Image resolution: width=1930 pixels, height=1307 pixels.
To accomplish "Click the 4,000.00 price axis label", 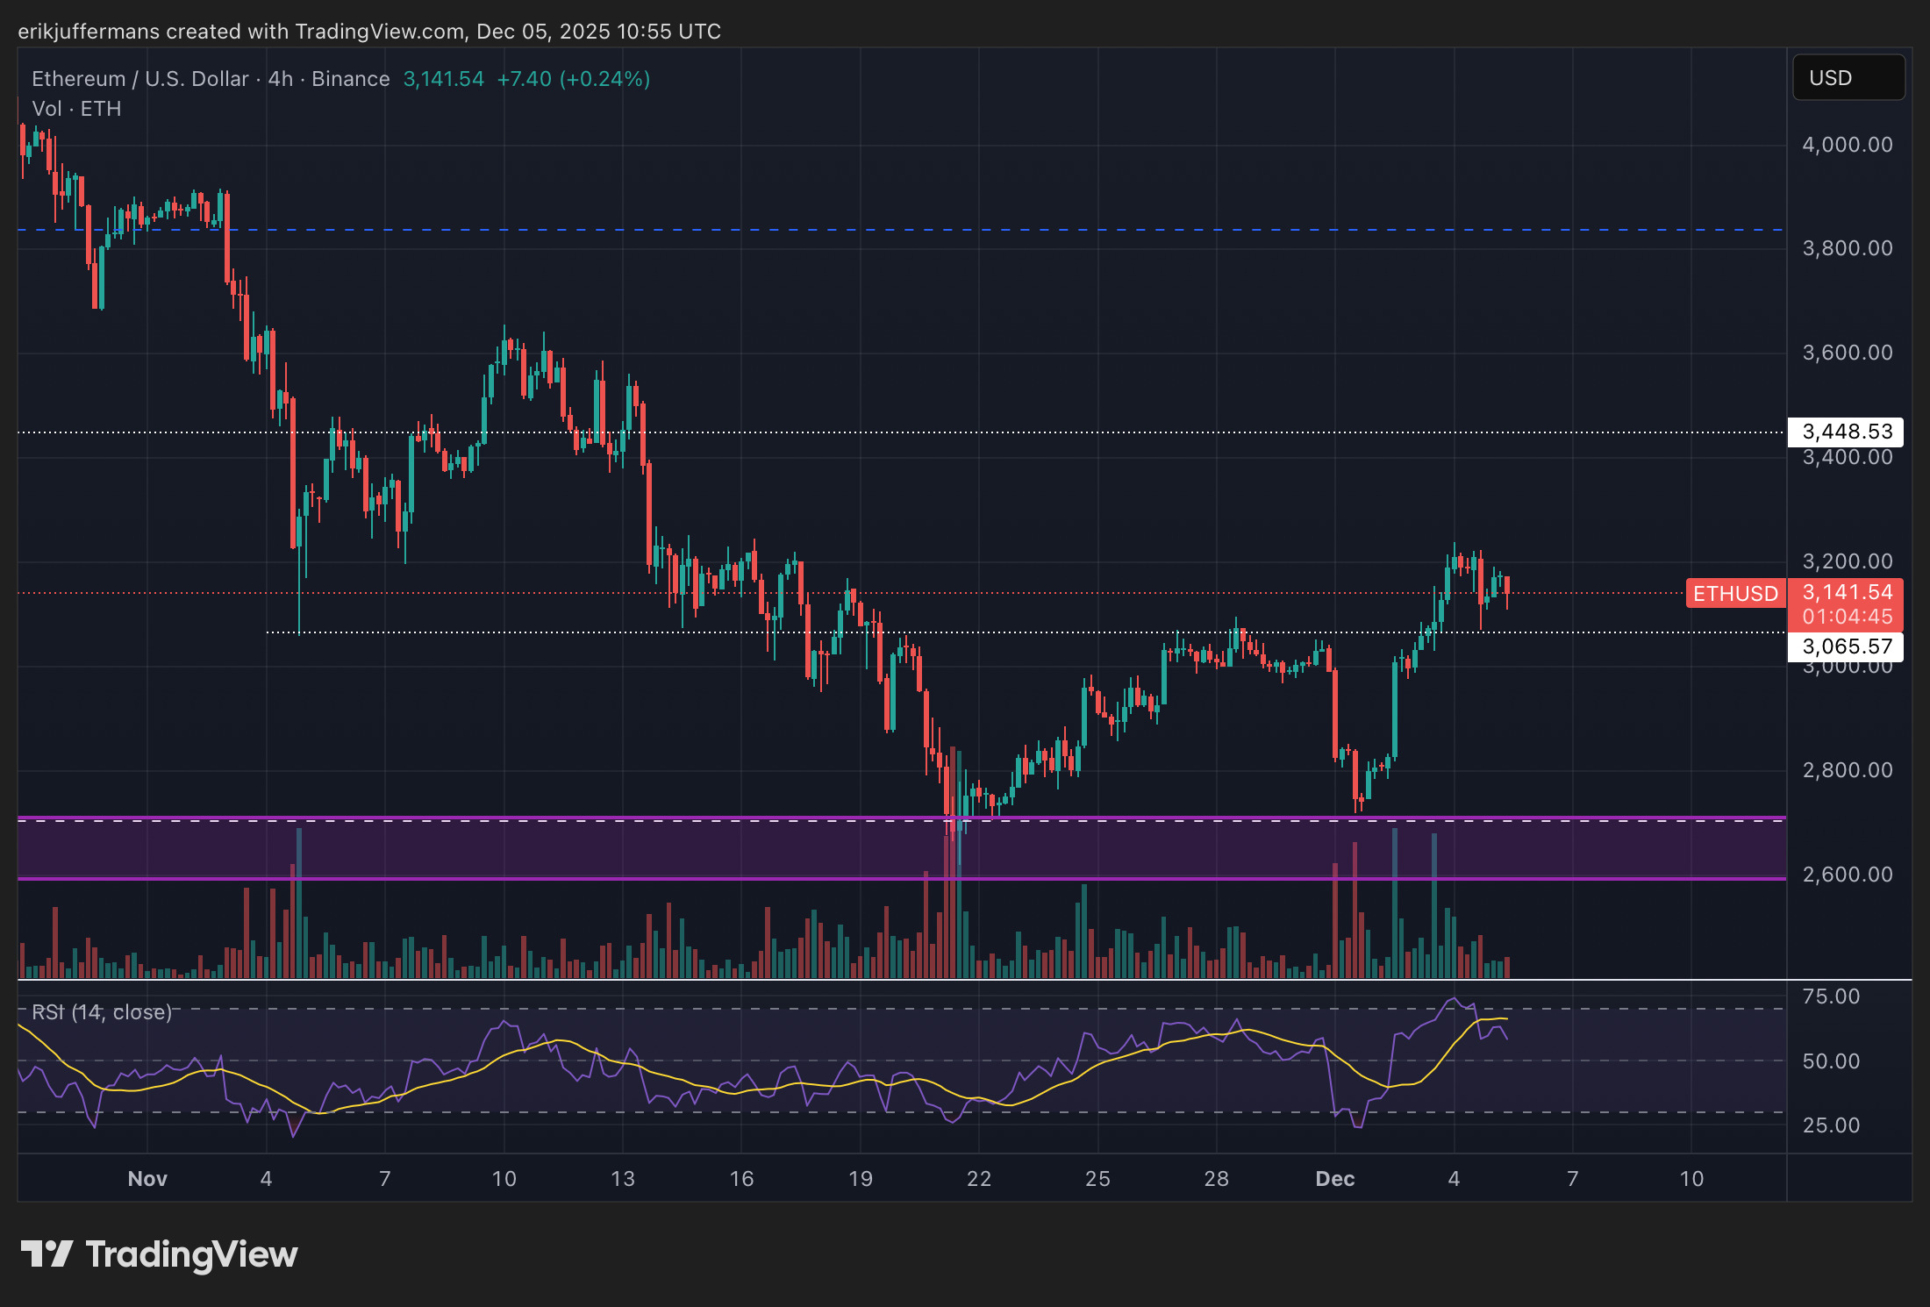I will pos(1846,145).
